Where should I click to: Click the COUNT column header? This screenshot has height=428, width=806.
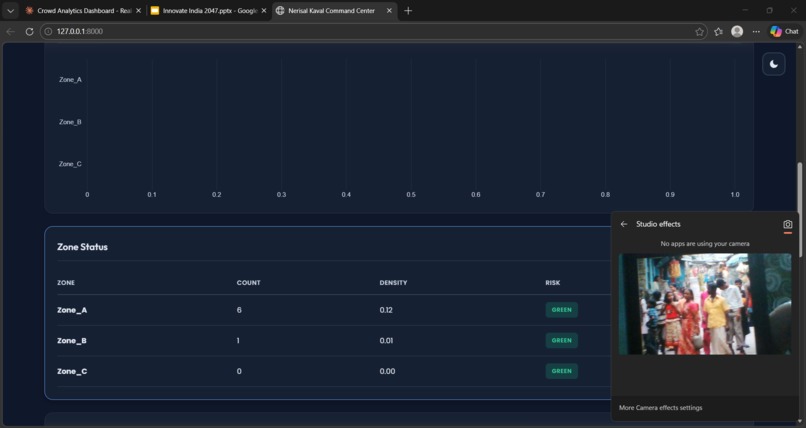pyautogui.click(x=248, y=283)
